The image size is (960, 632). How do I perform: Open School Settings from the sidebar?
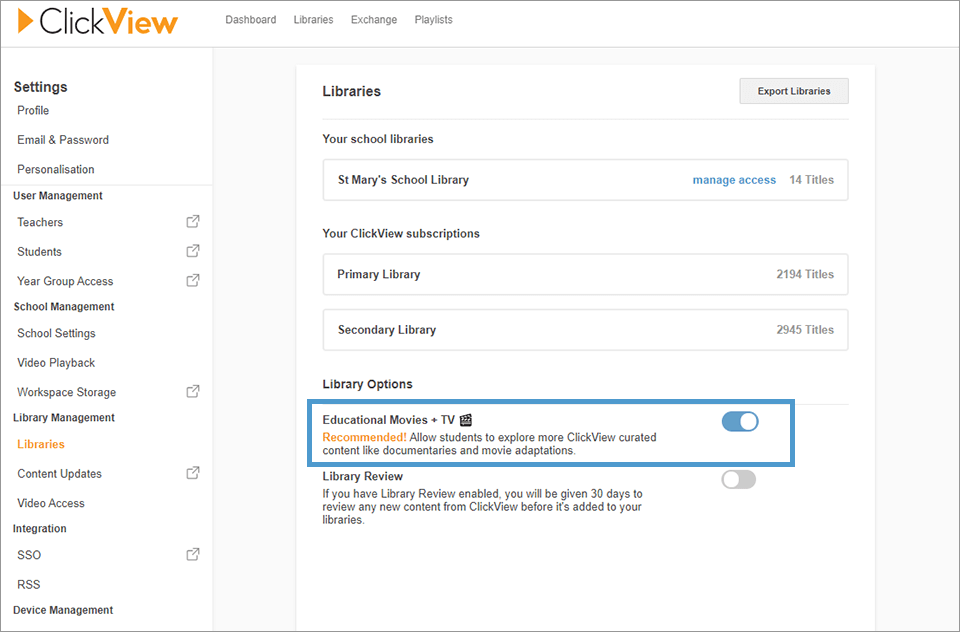click(55, 333)
